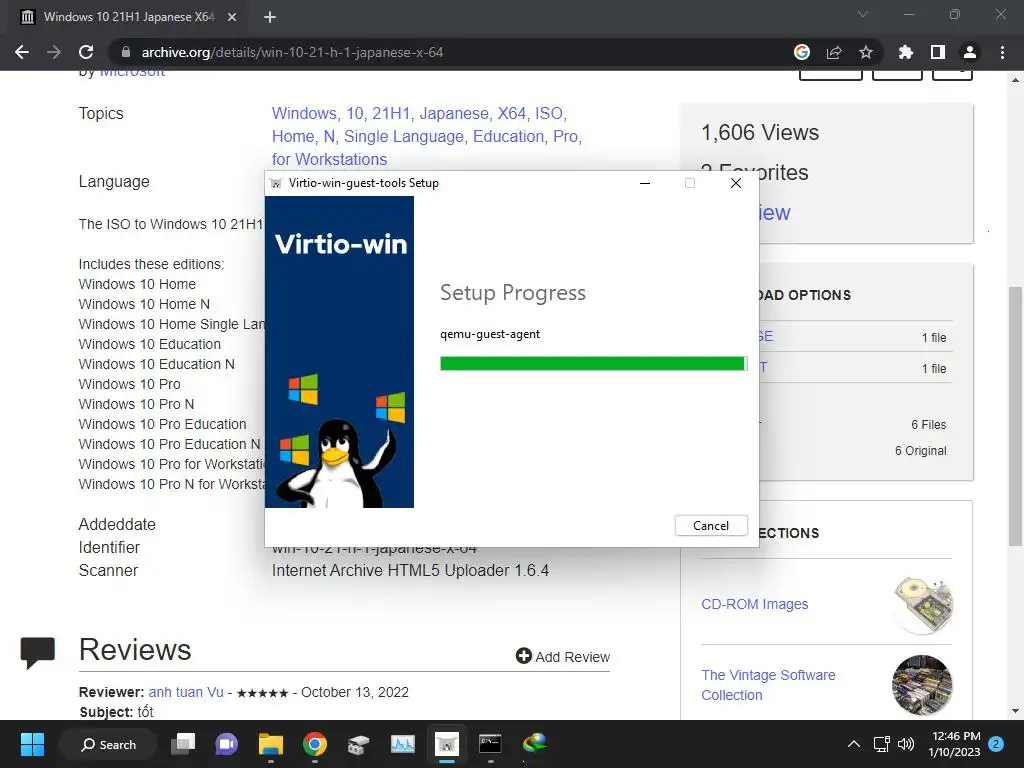Open Internet Download Manager taskbar icon
Screen dimensions: 1024x768
coord(534,744)
